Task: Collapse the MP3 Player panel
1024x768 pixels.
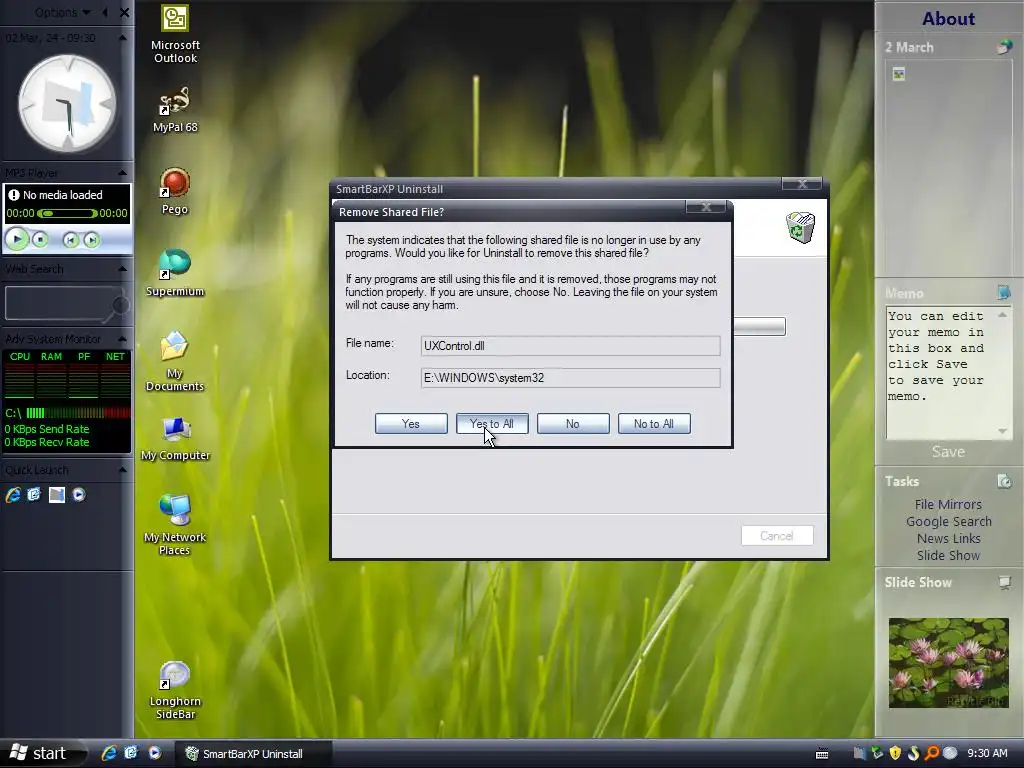Action: pos(122,172)
